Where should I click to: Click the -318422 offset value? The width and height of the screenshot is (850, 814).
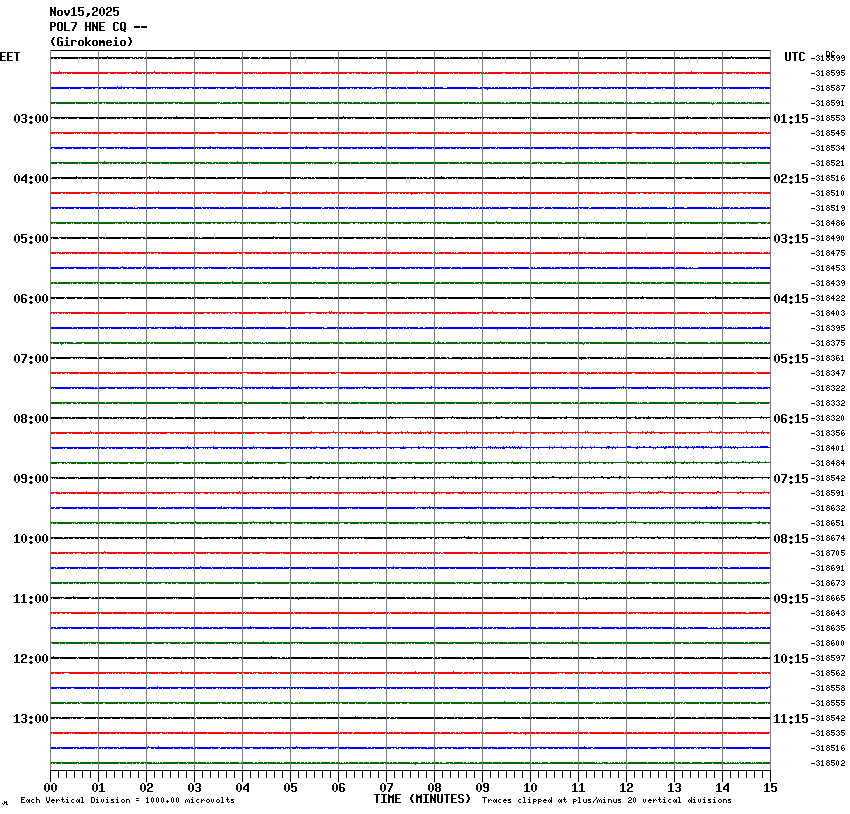coord(829,298)
